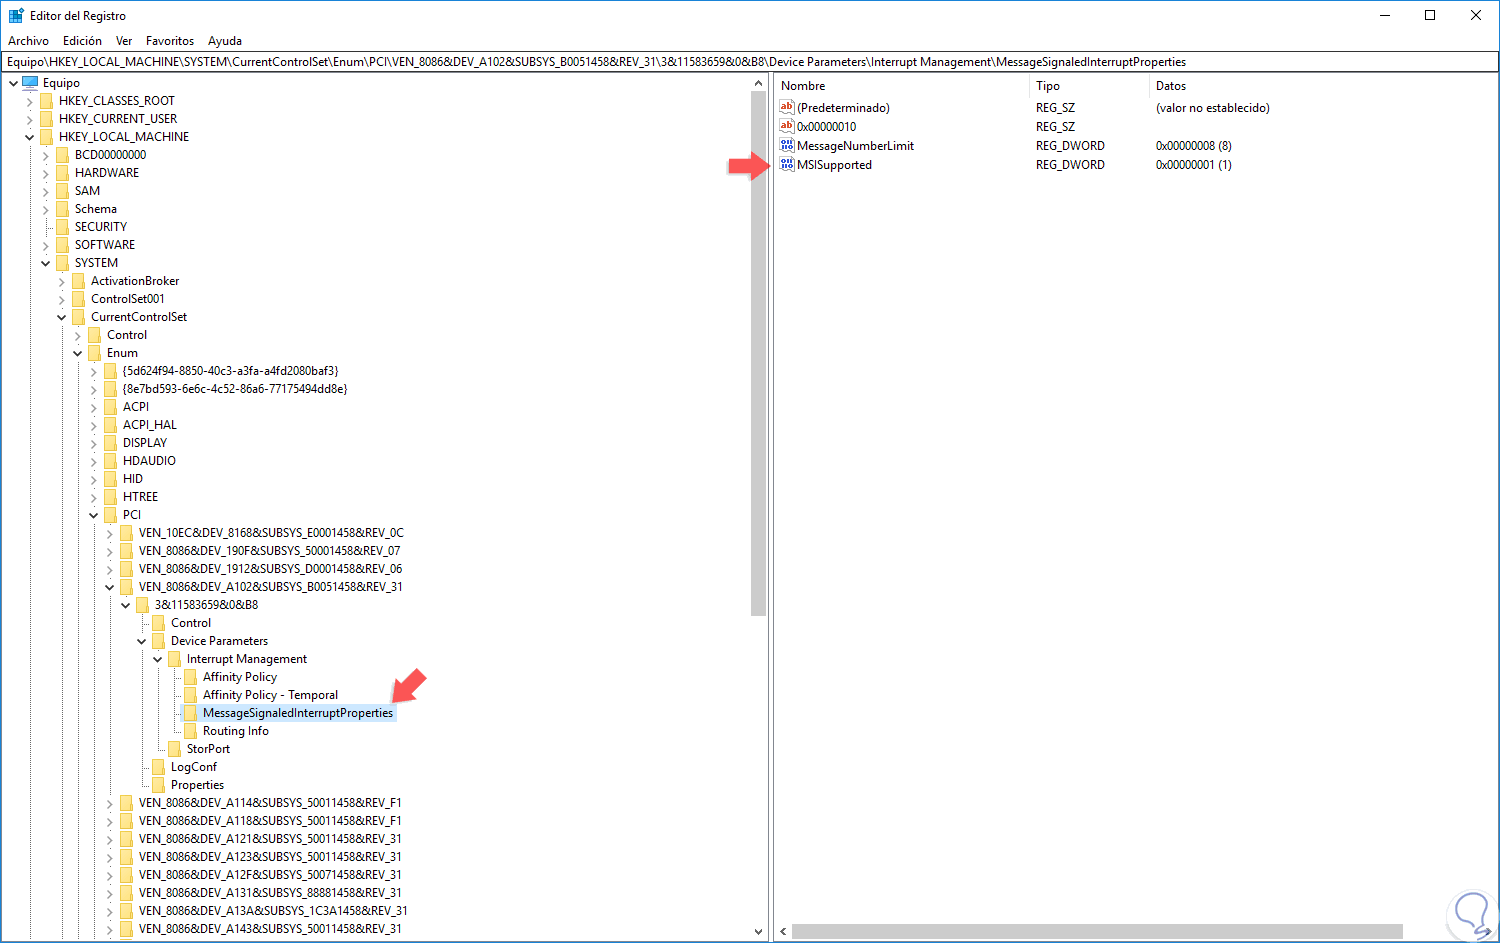Click the tree pane scroll-down arrow
Viewport: 1500px width, 943px height.
point(758,931)
